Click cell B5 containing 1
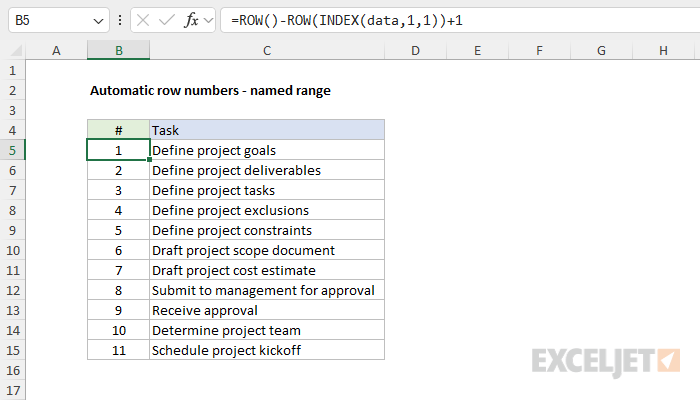The image size is (700, 400). pos(118,150)
